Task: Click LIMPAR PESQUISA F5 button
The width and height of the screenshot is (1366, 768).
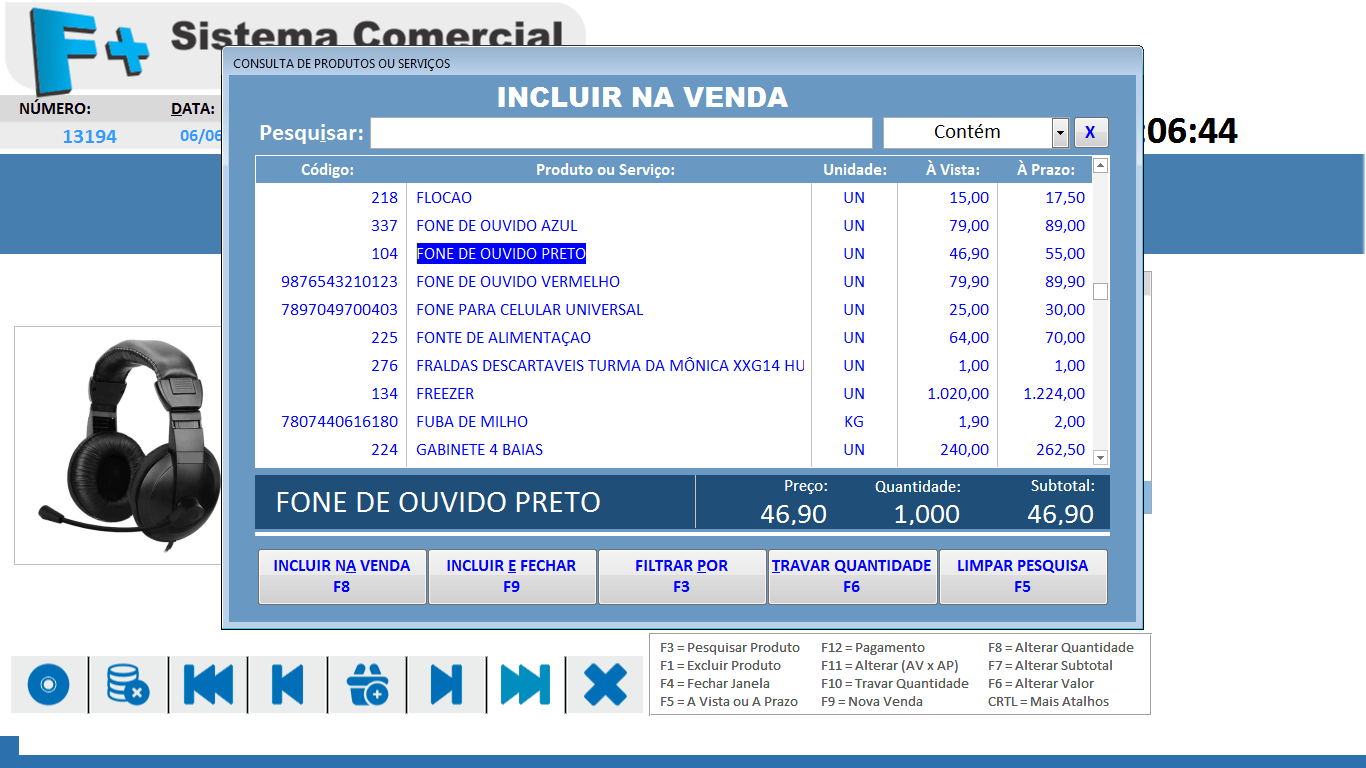Action: 1023,577
